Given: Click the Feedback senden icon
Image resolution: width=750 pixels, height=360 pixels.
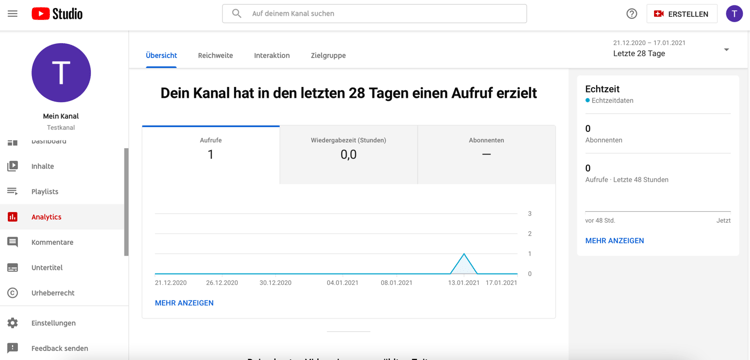Looking at the screenshot, I should pos(12,348).
